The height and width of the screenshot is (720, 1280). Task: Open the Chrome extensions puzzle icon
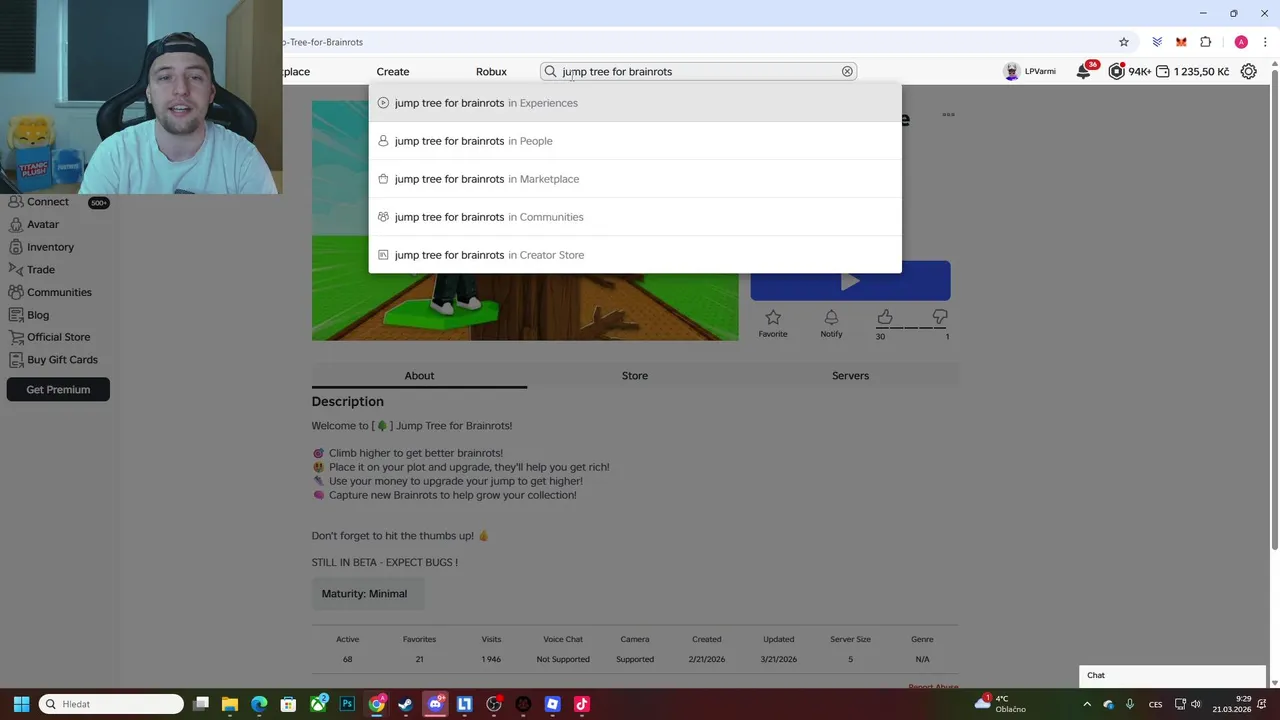[x=1206, y=42]
